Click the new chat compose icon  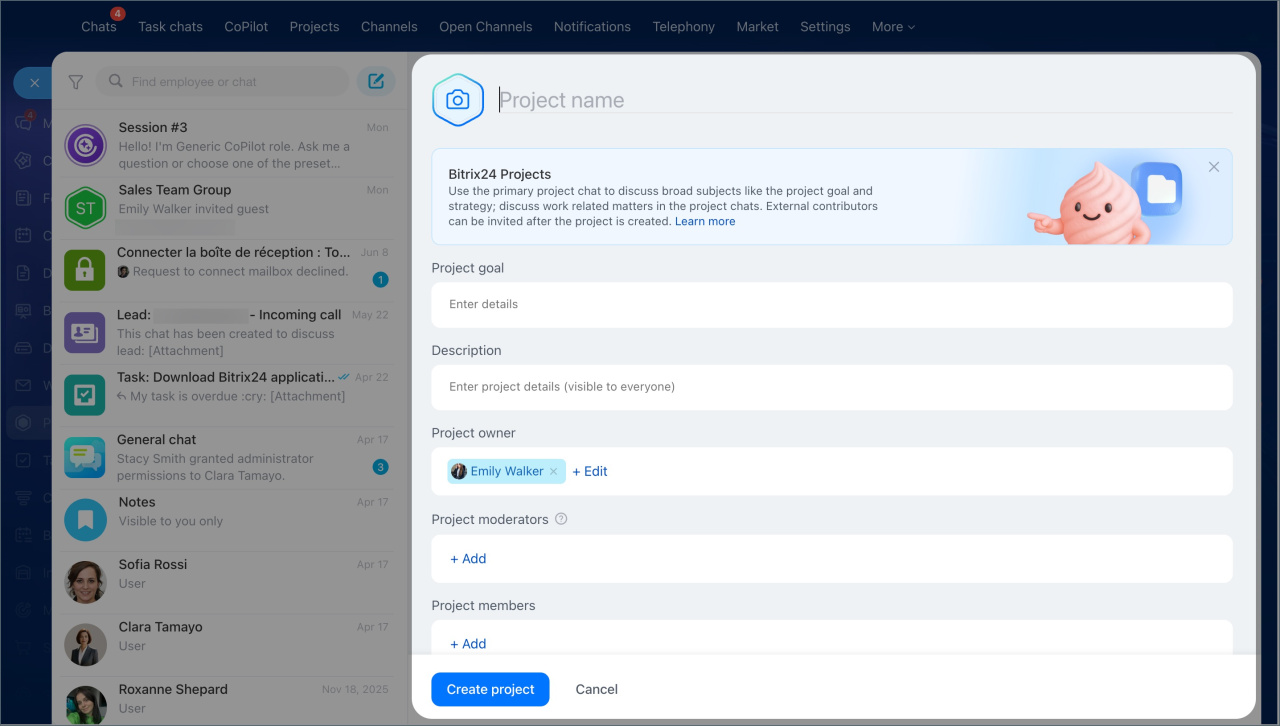click(x=376, y=82)
